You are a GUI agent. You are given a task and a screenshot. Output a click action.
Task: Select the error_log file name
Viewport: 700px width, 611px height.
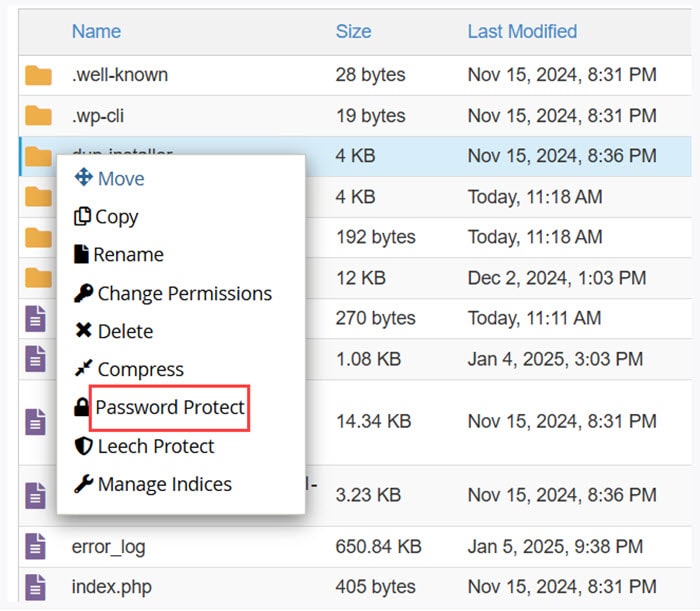pyautogui.click(x=108, y=546)
